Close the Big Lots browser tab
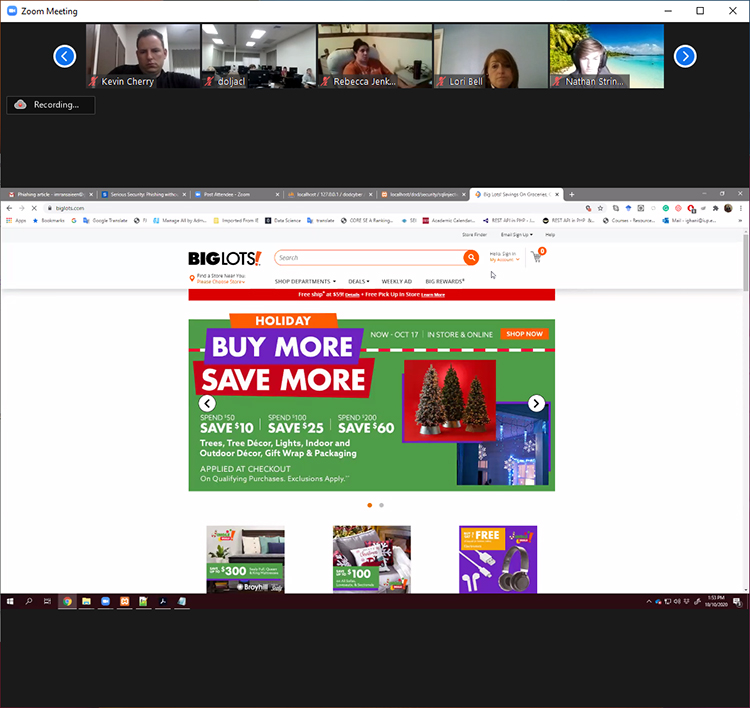The width and height of the screenshot is (750, 708). point(557,194)
